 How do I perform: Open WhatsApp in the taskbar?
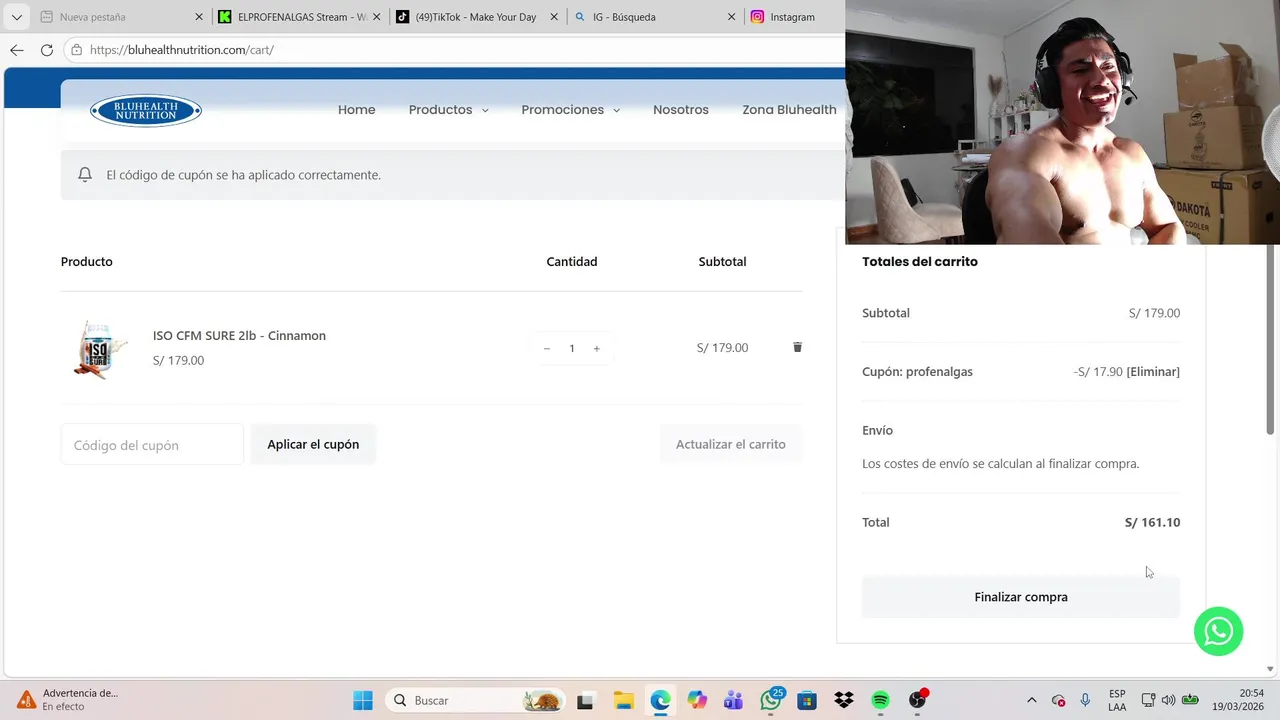[771, 700]
